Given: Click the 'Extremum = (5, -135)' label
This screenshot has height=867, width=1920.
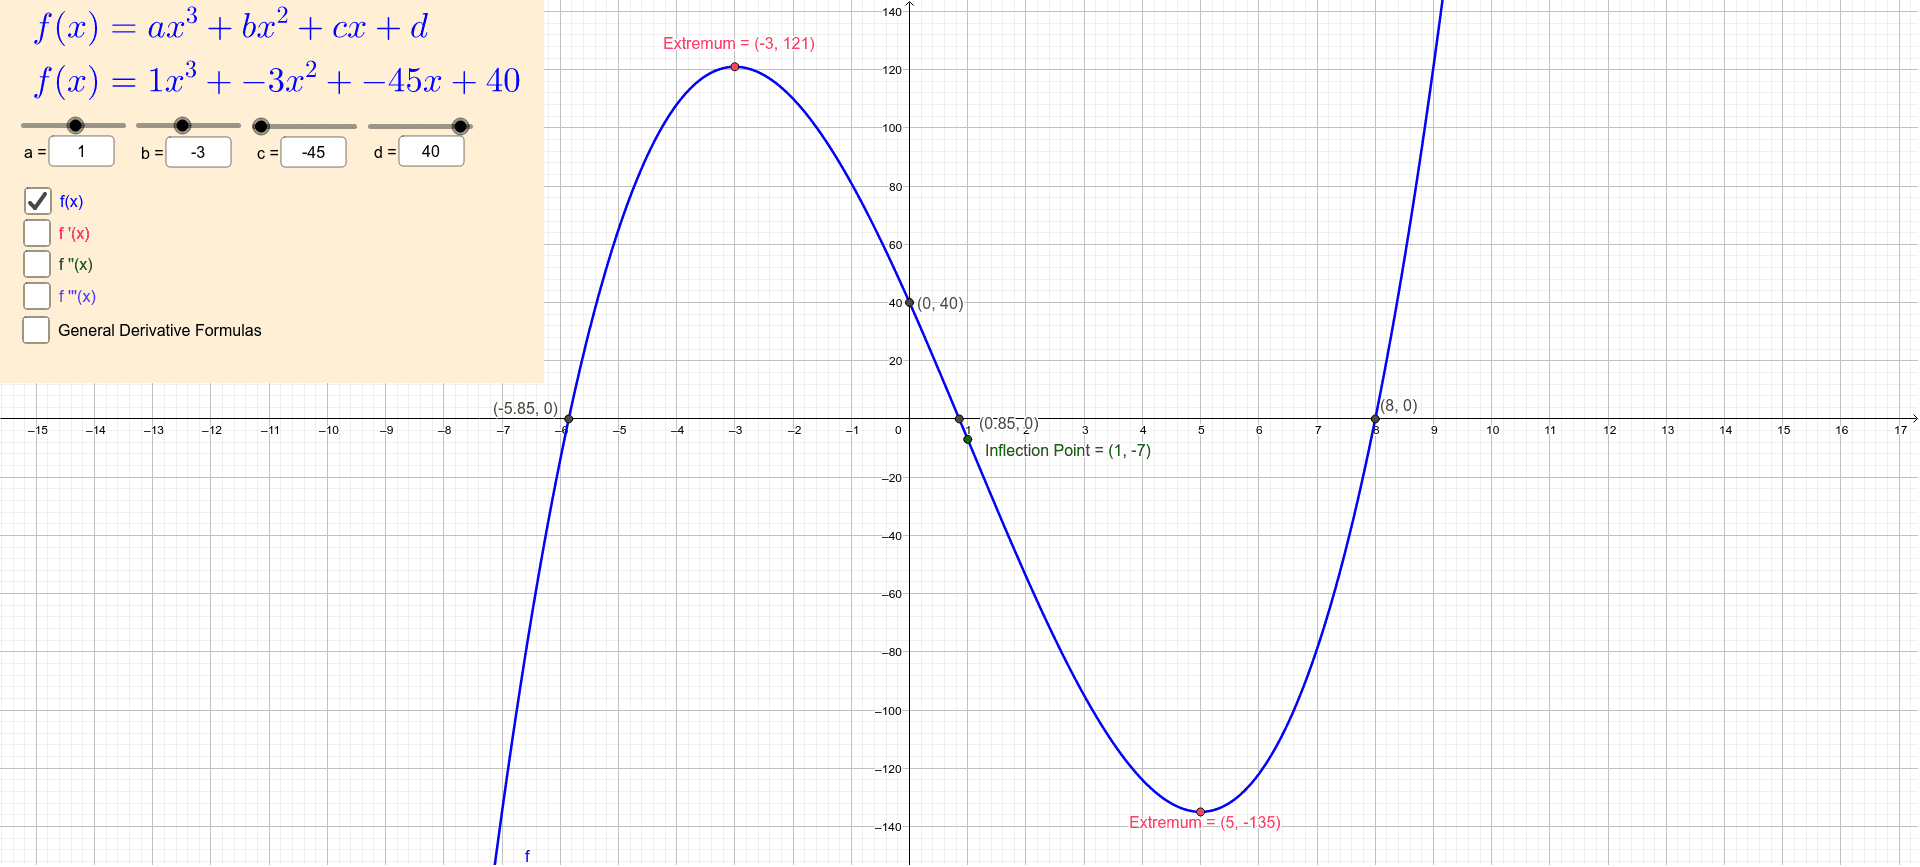Looking at the screenshot, I should [x=1205, y=822].
